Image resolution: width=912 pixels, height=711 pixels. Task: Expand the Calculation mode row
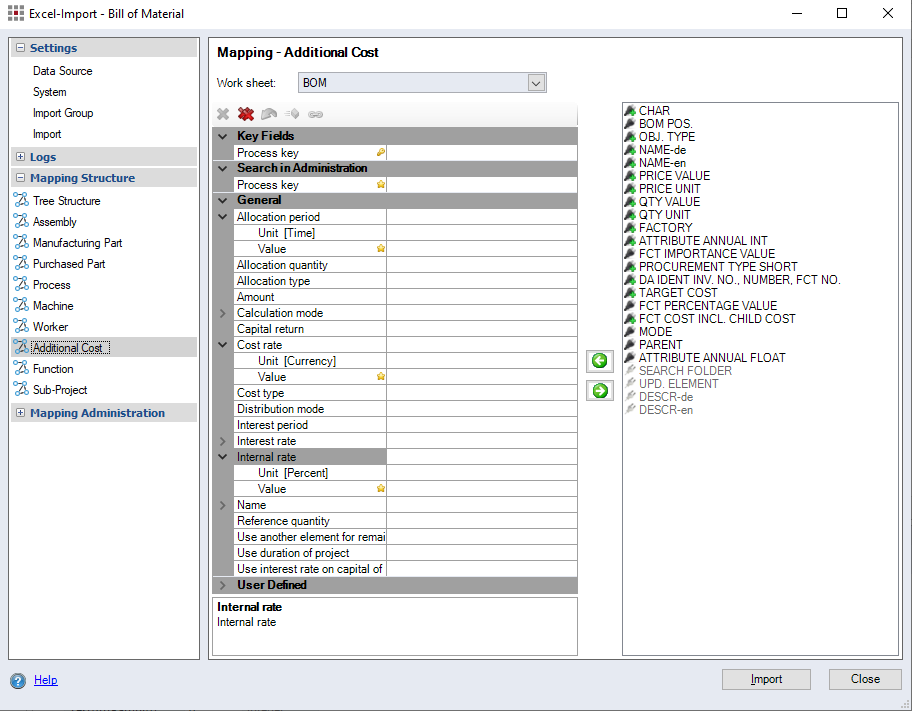[x=223, y=313]
